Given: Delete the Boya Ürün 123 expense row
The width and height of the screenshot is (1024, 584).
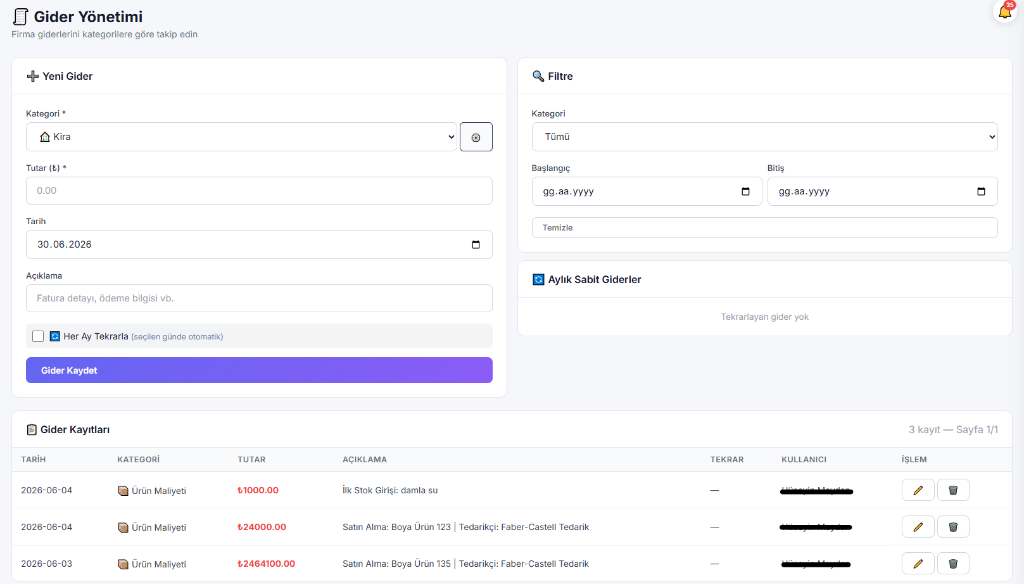Looking at the screenshot, I should click(x=953, y=527).
